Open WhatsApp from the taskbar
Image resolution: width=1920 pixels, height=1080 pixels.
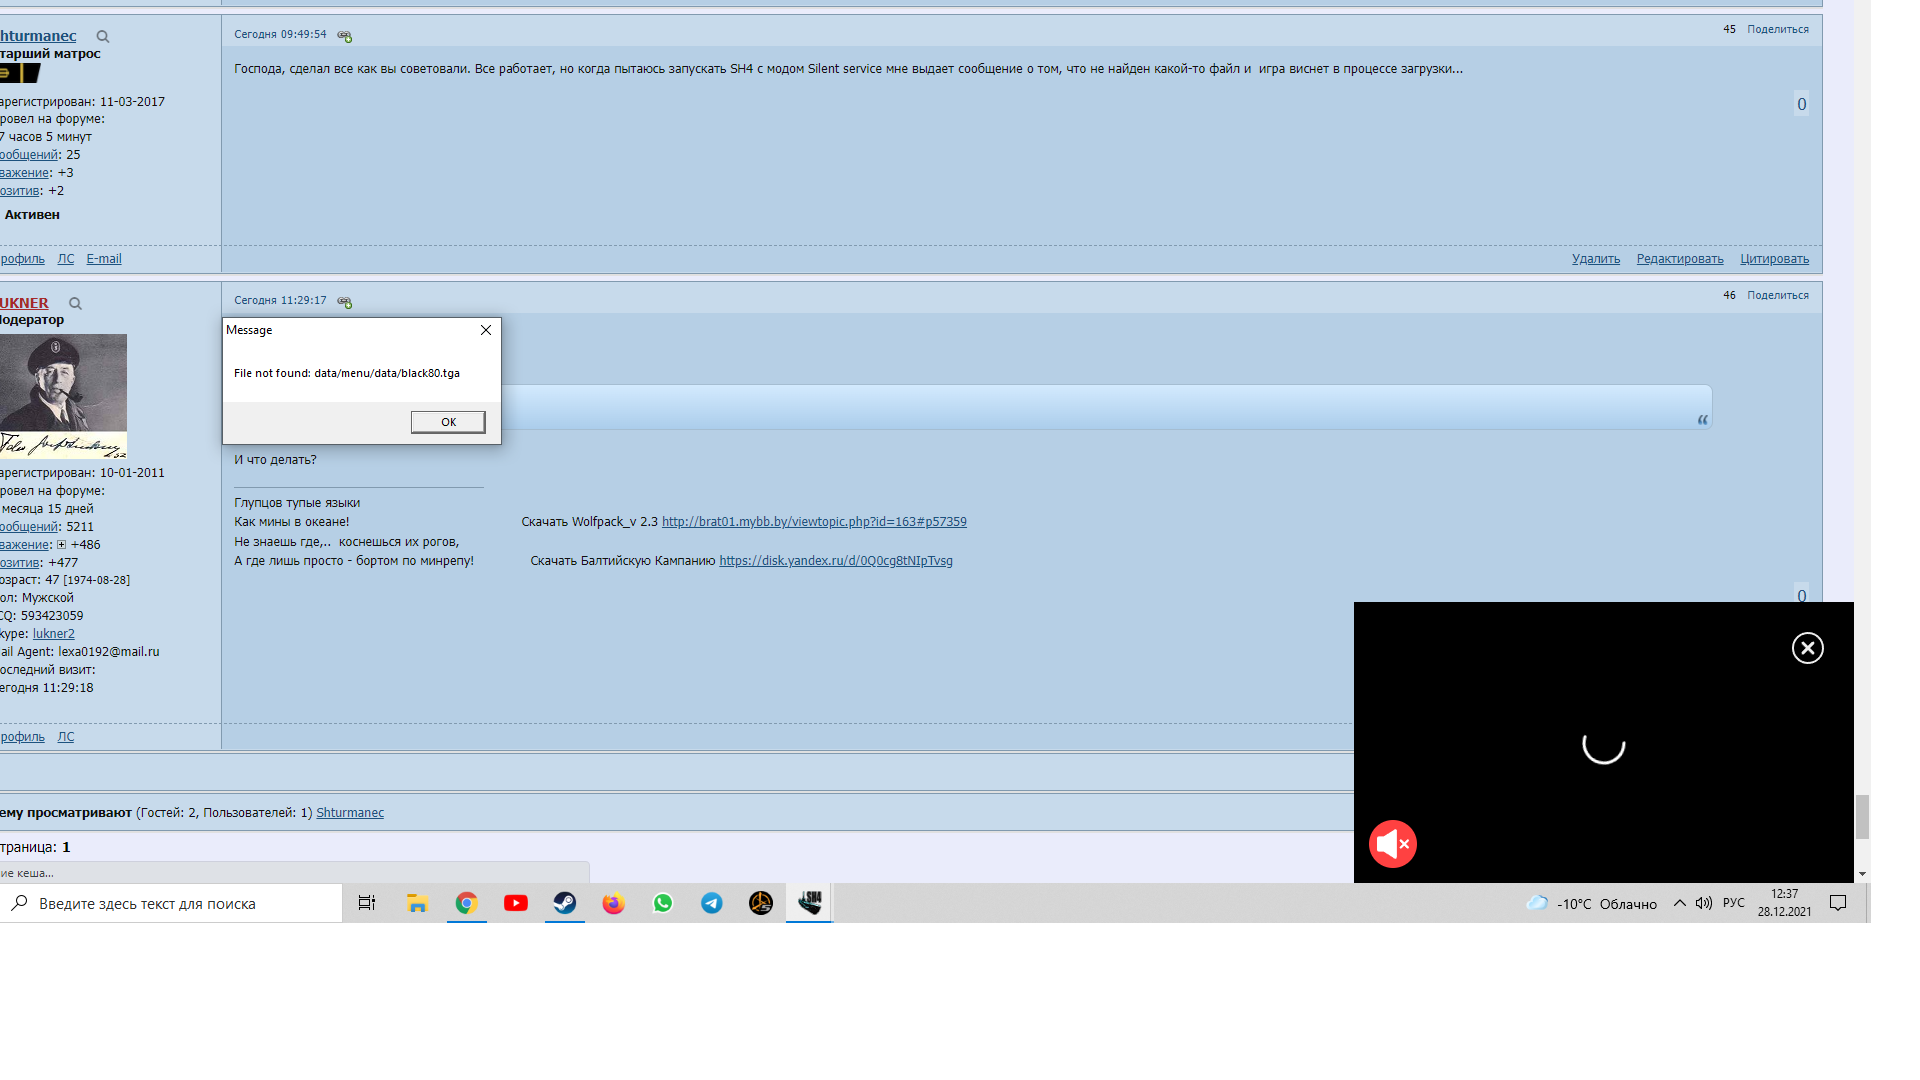(x=663, y=903)
